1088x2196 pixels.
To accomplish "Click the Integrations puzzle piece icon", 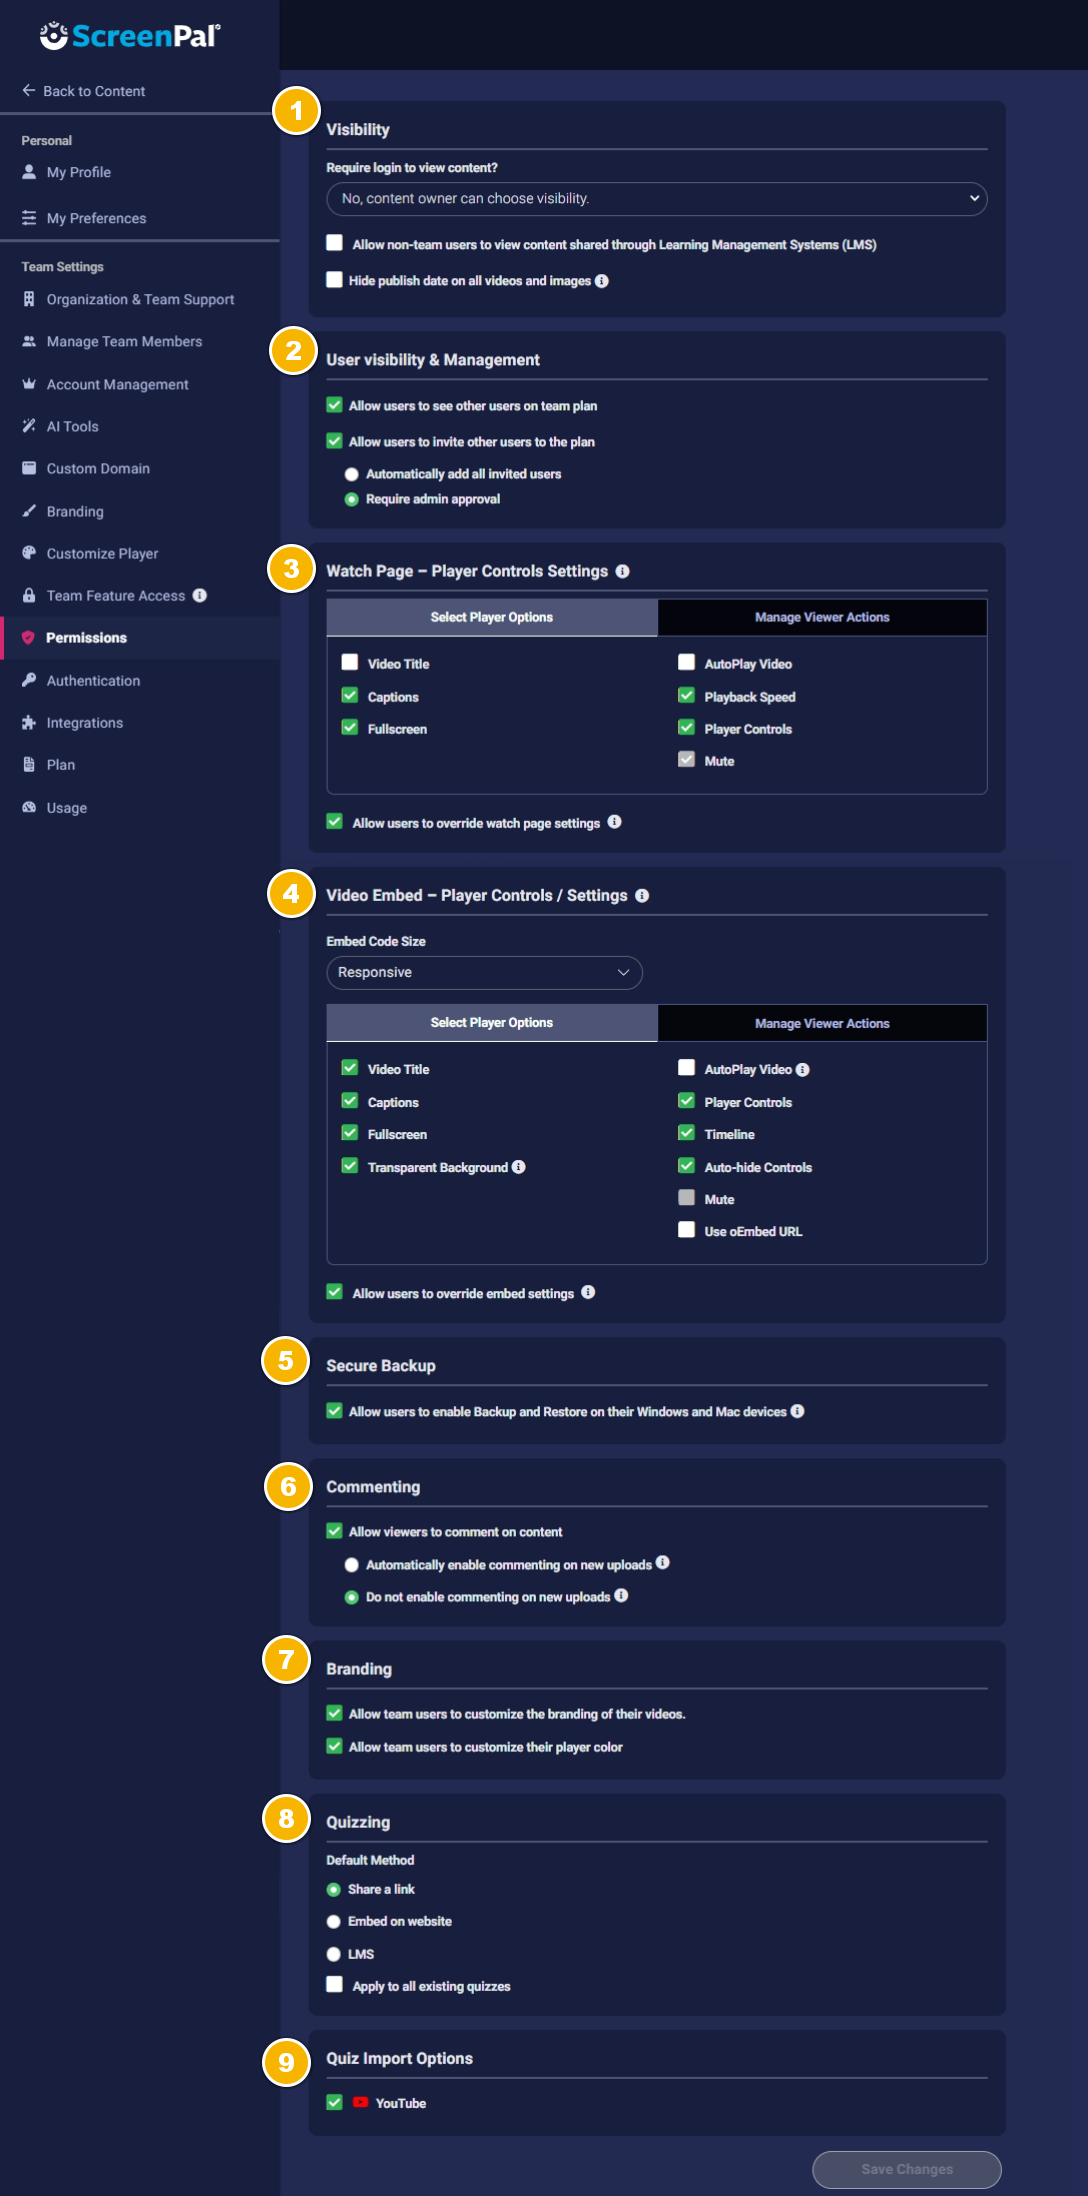I will pyautogui.click(x=29, y=722).
